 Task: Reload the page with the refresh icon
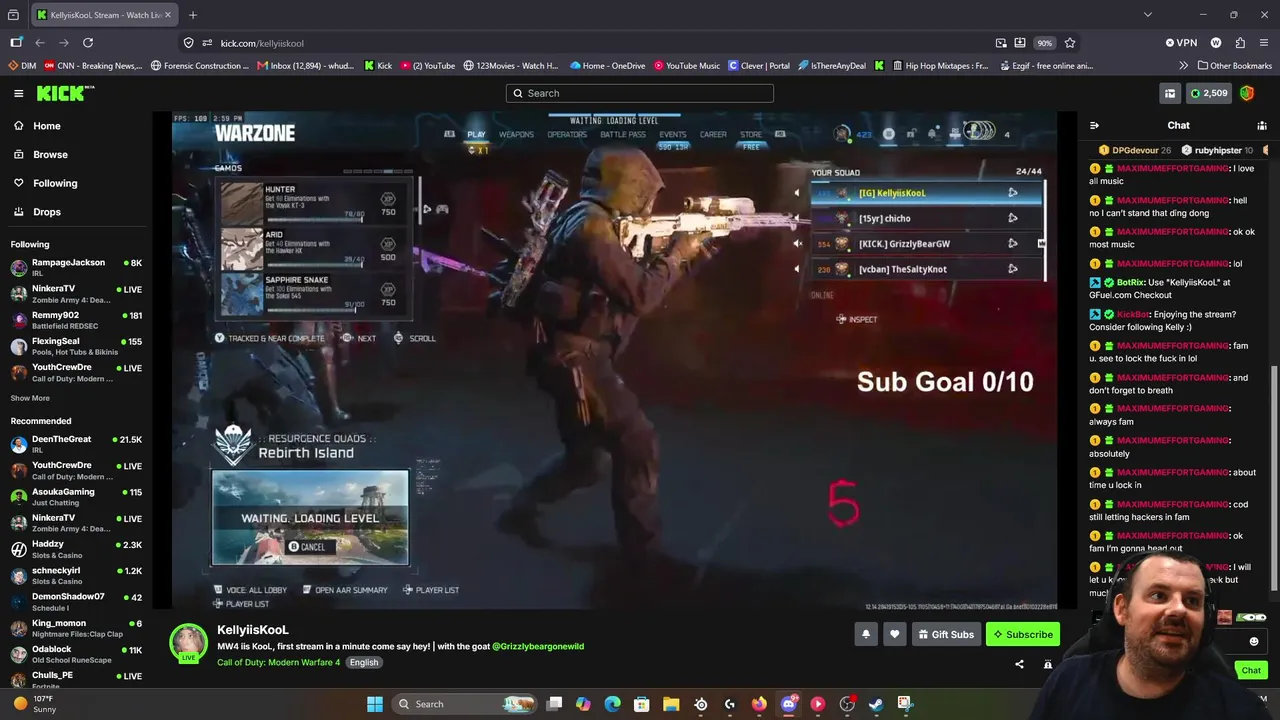tap(88, 43)
